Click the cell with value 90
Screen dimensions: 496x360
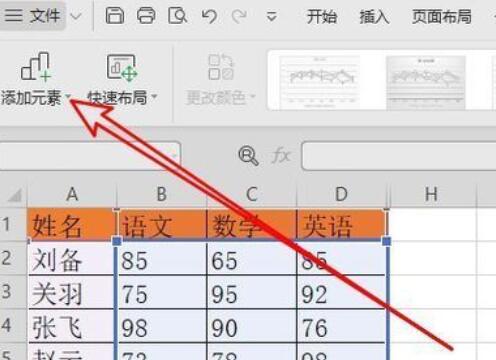(252, 326)
